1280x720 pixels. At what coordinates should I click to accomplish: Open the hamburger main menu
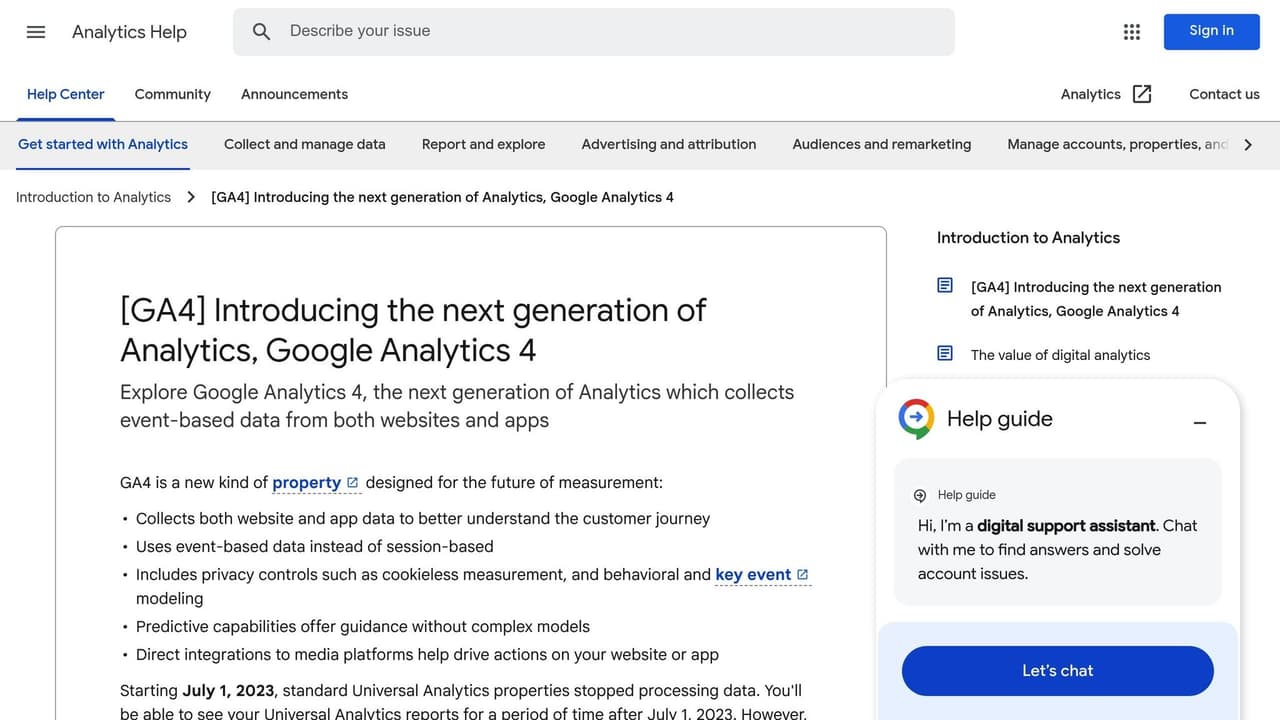point(36,32)
